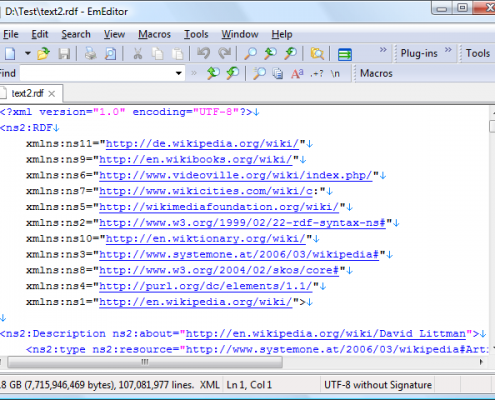Click the horizontal scrollbar right arrow
Screen dimensions: 495x400
[481, 362]
